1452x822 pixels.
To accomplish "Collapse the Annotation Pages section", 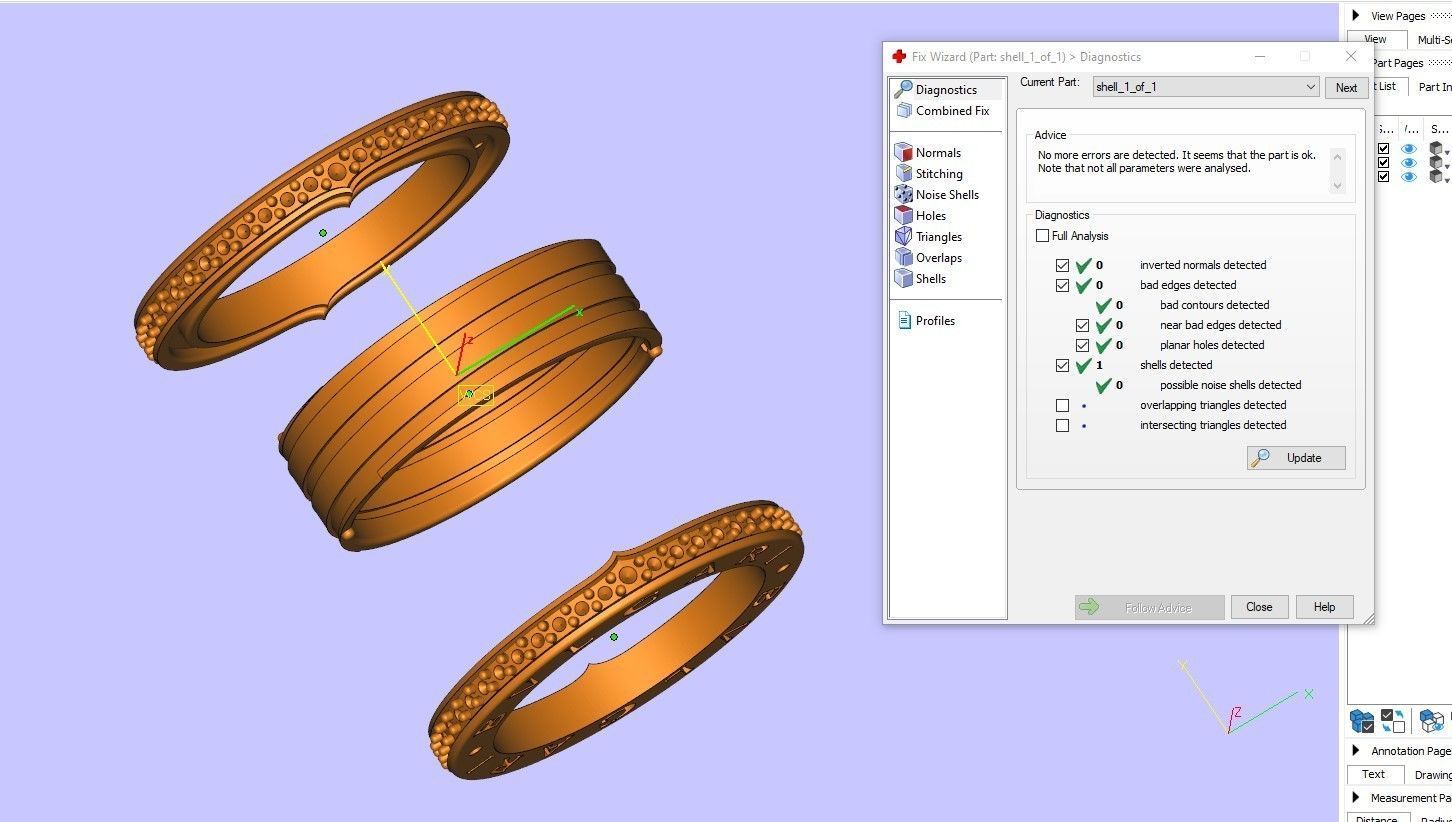I will pos(1356,751).
